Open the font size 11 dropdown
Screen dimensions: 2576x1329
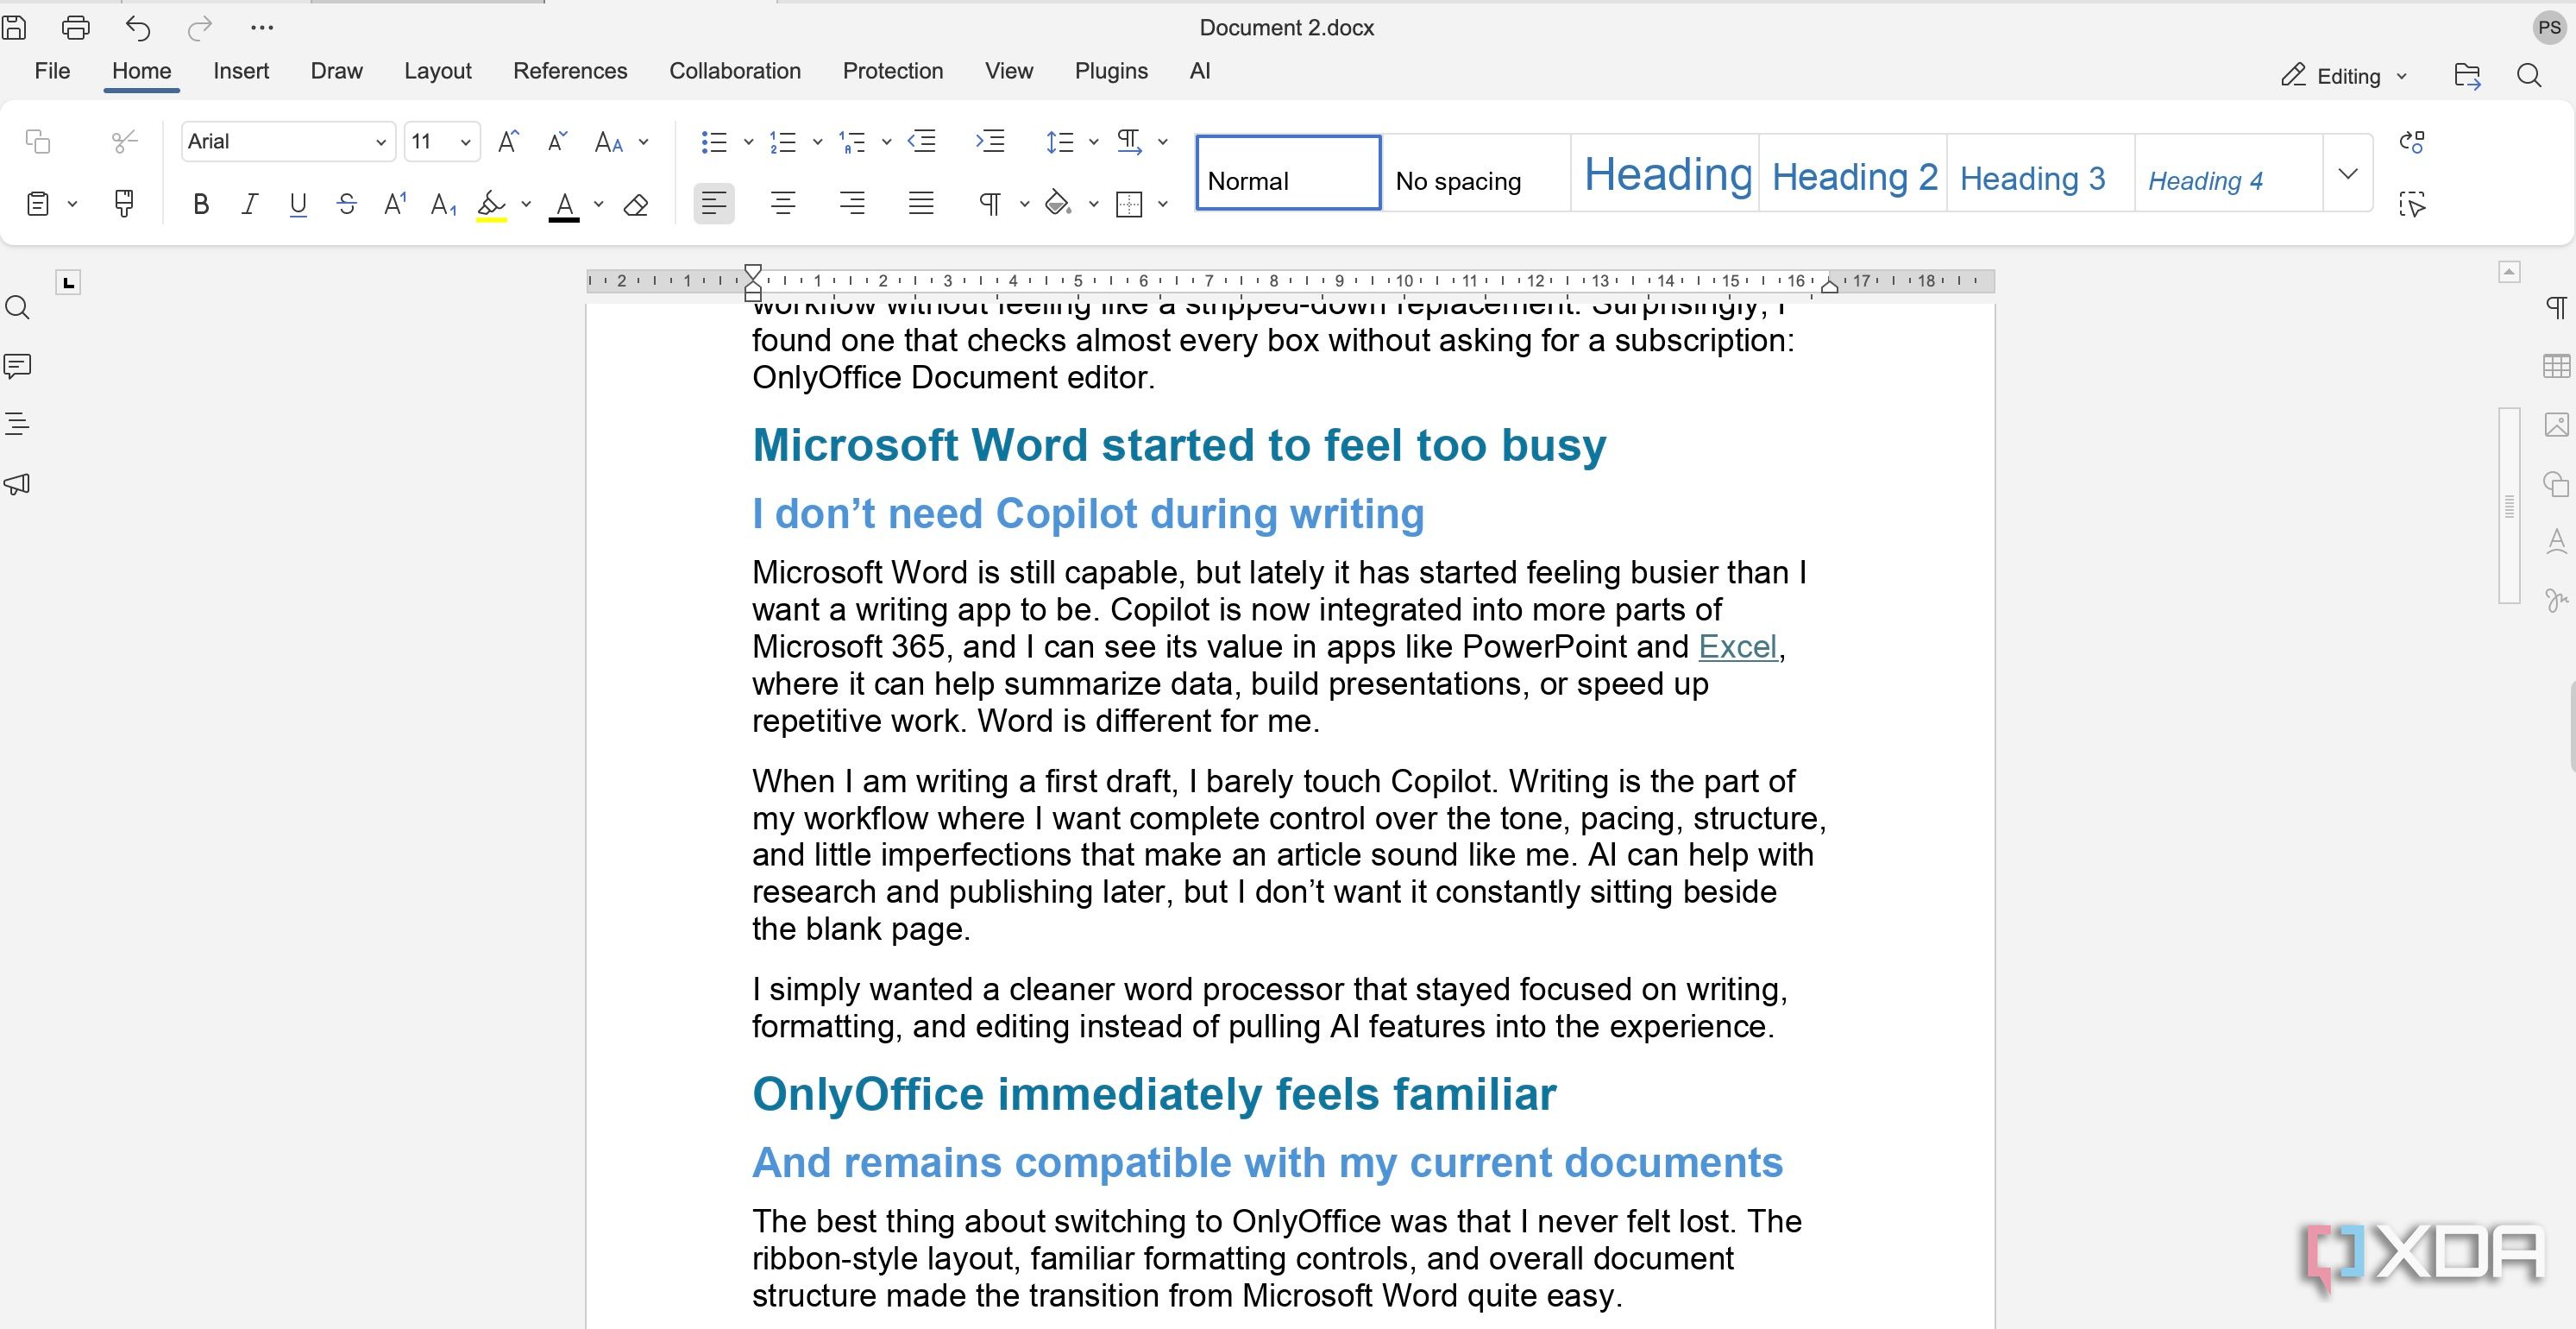(465, 143)
